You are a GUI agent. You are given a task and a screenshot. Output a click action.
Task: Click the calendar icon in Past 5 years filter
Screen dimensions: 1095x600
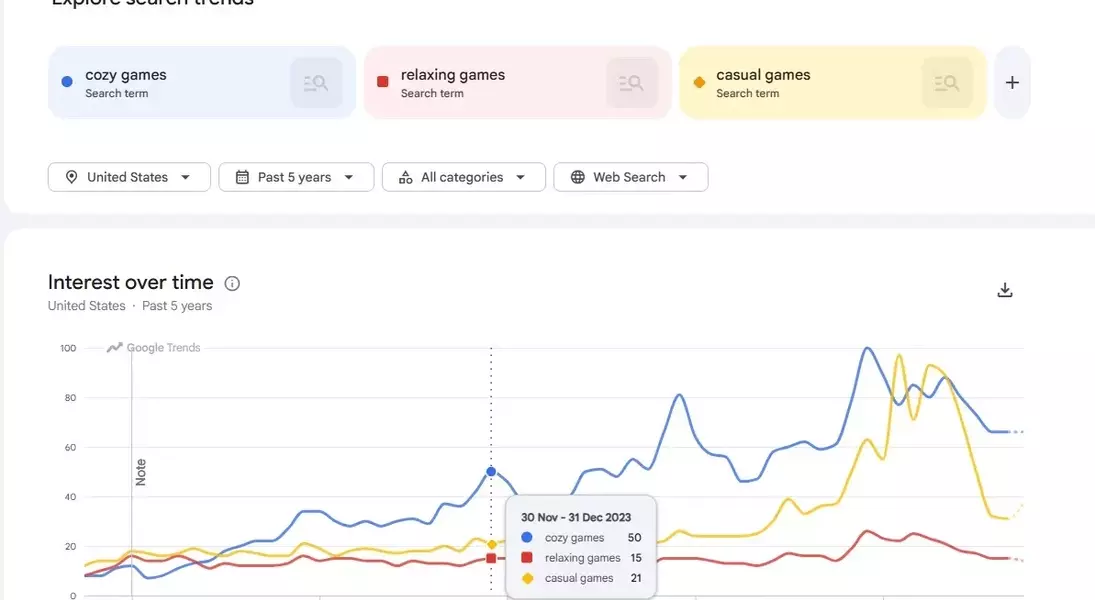click(242, 177)
